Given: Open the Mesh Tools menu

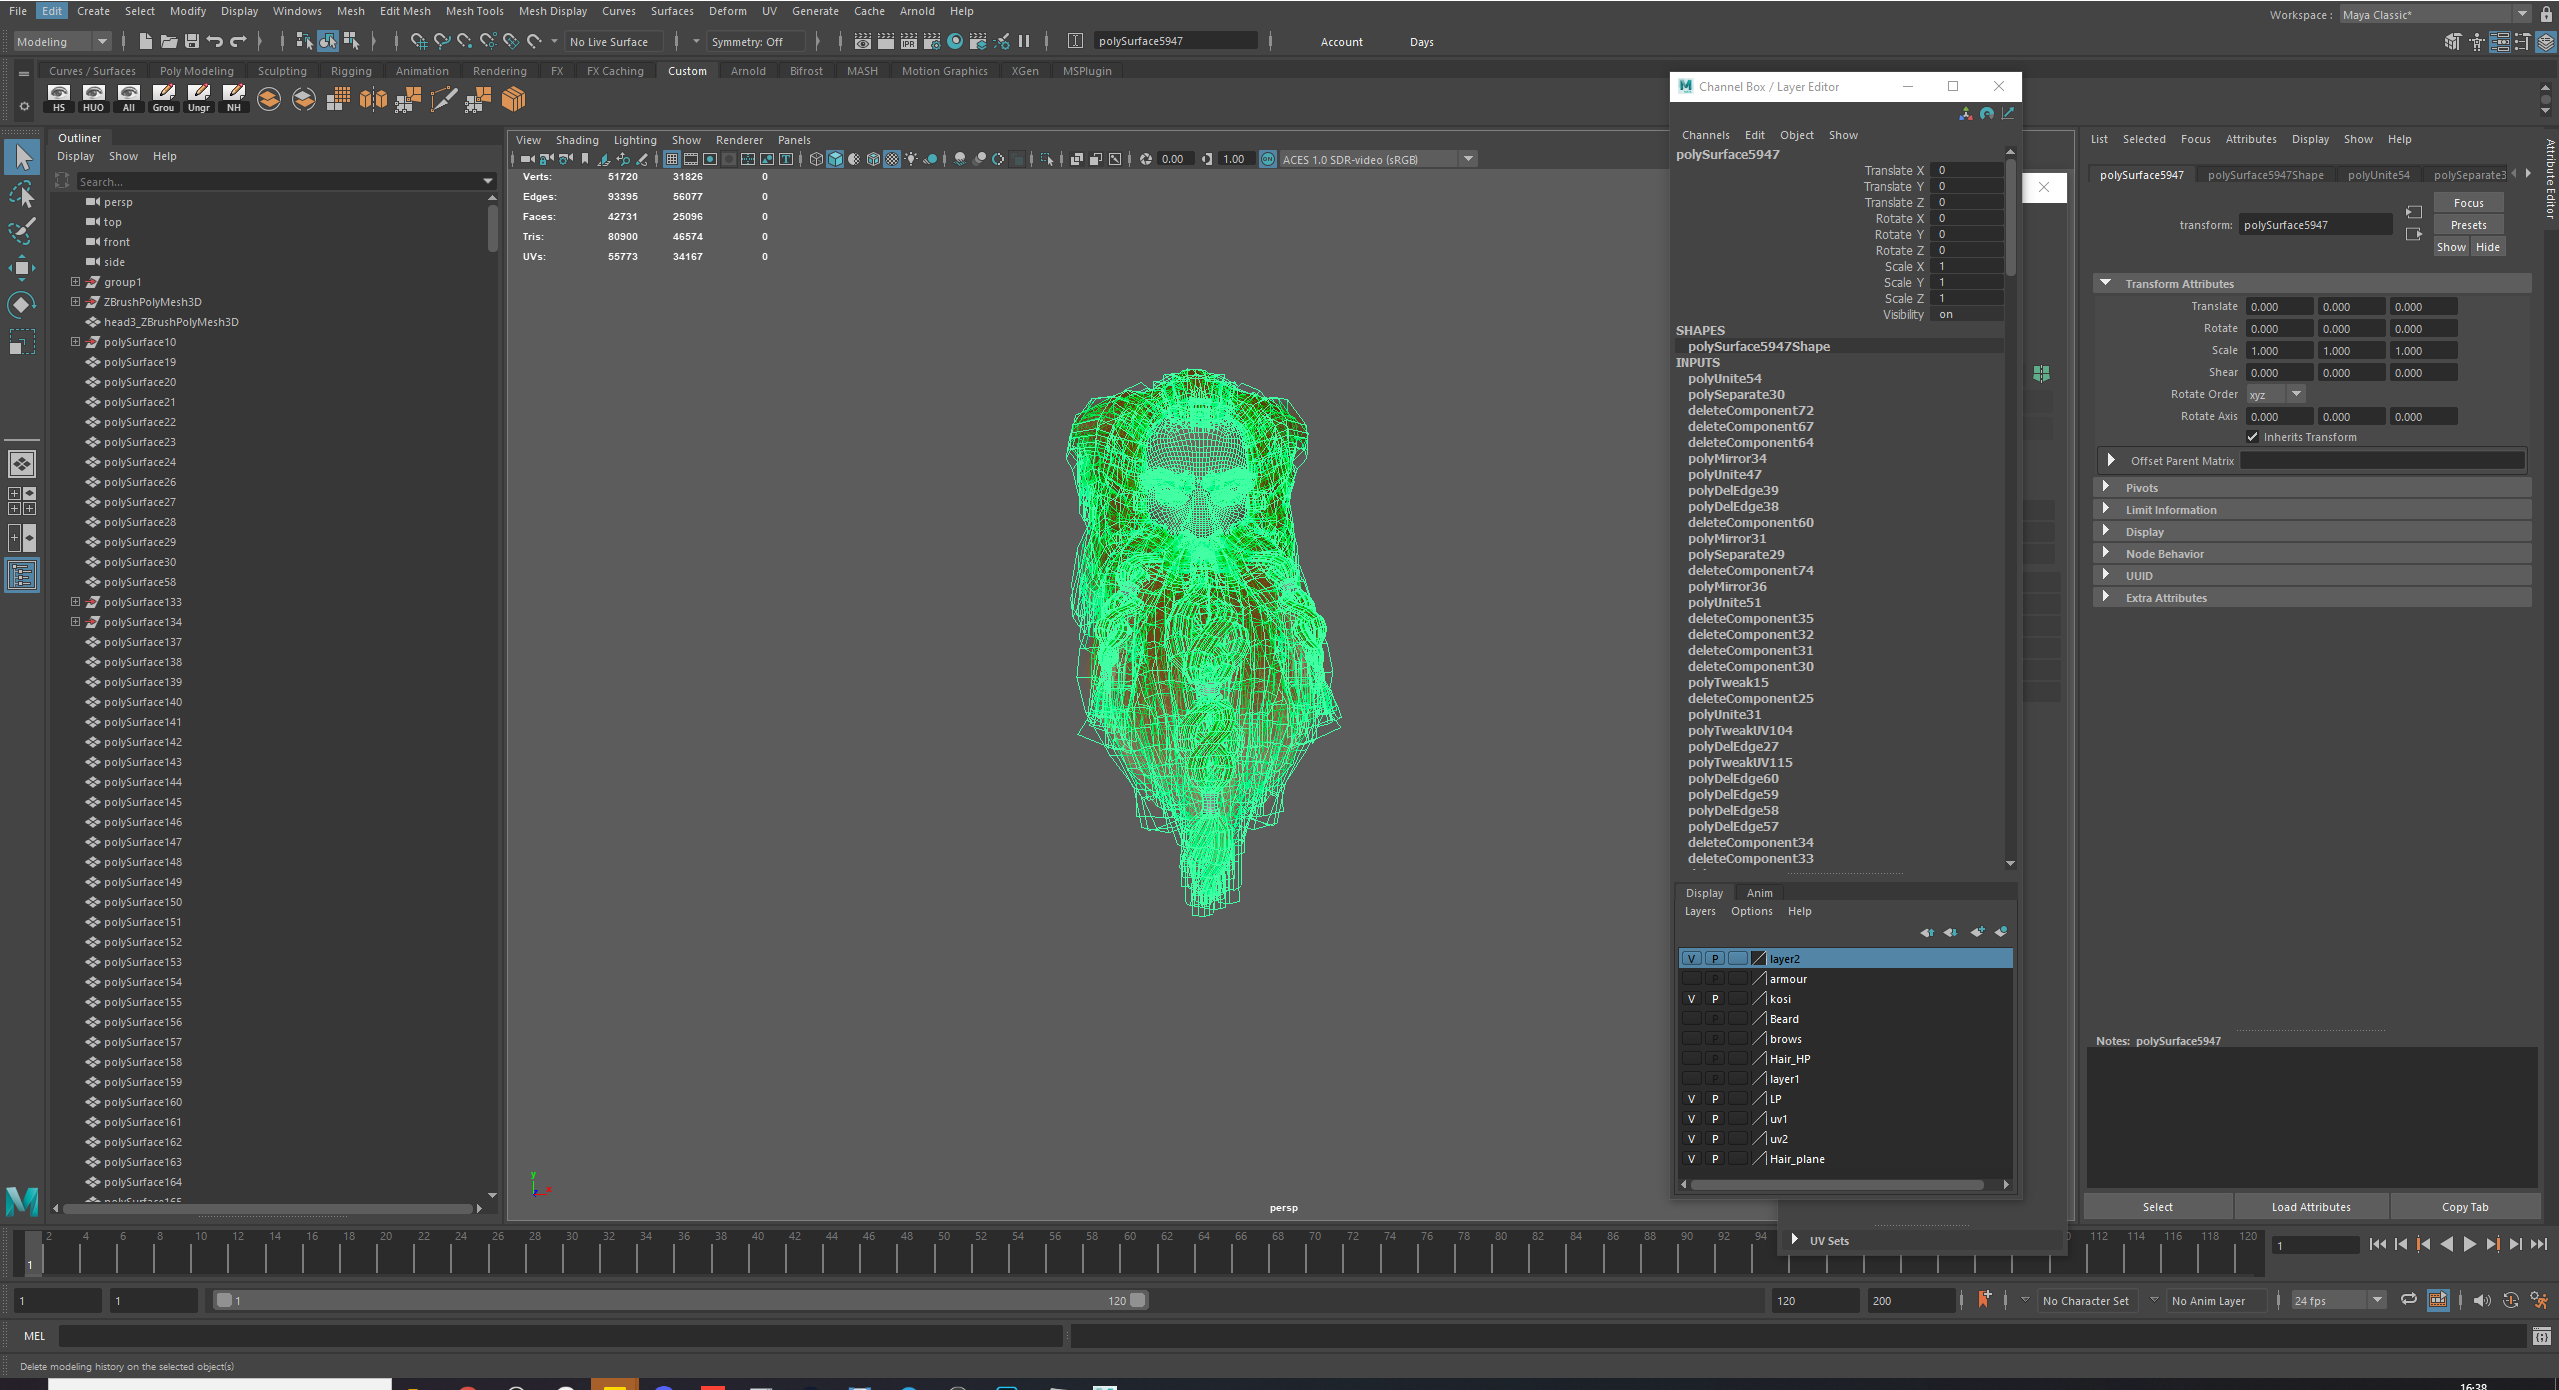Looking at the screenshot, I should coord(474,11).
